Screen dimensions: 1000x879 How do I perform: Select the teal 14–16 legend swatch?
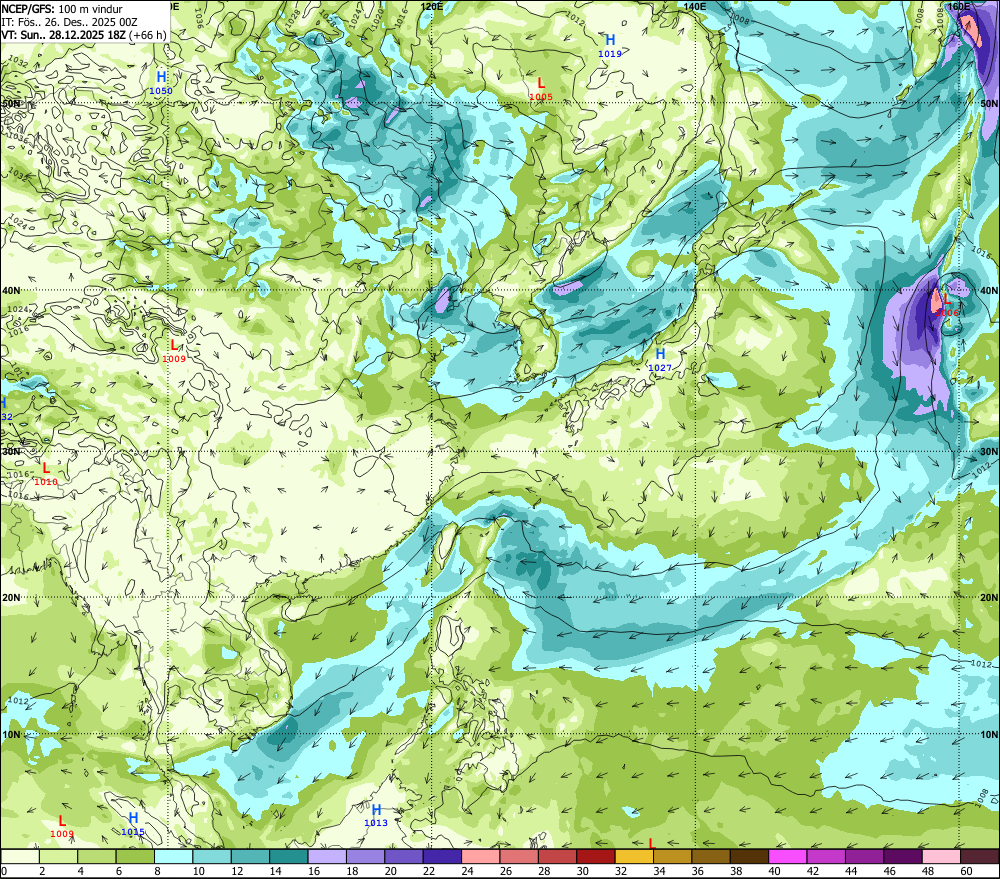[289, 856]
